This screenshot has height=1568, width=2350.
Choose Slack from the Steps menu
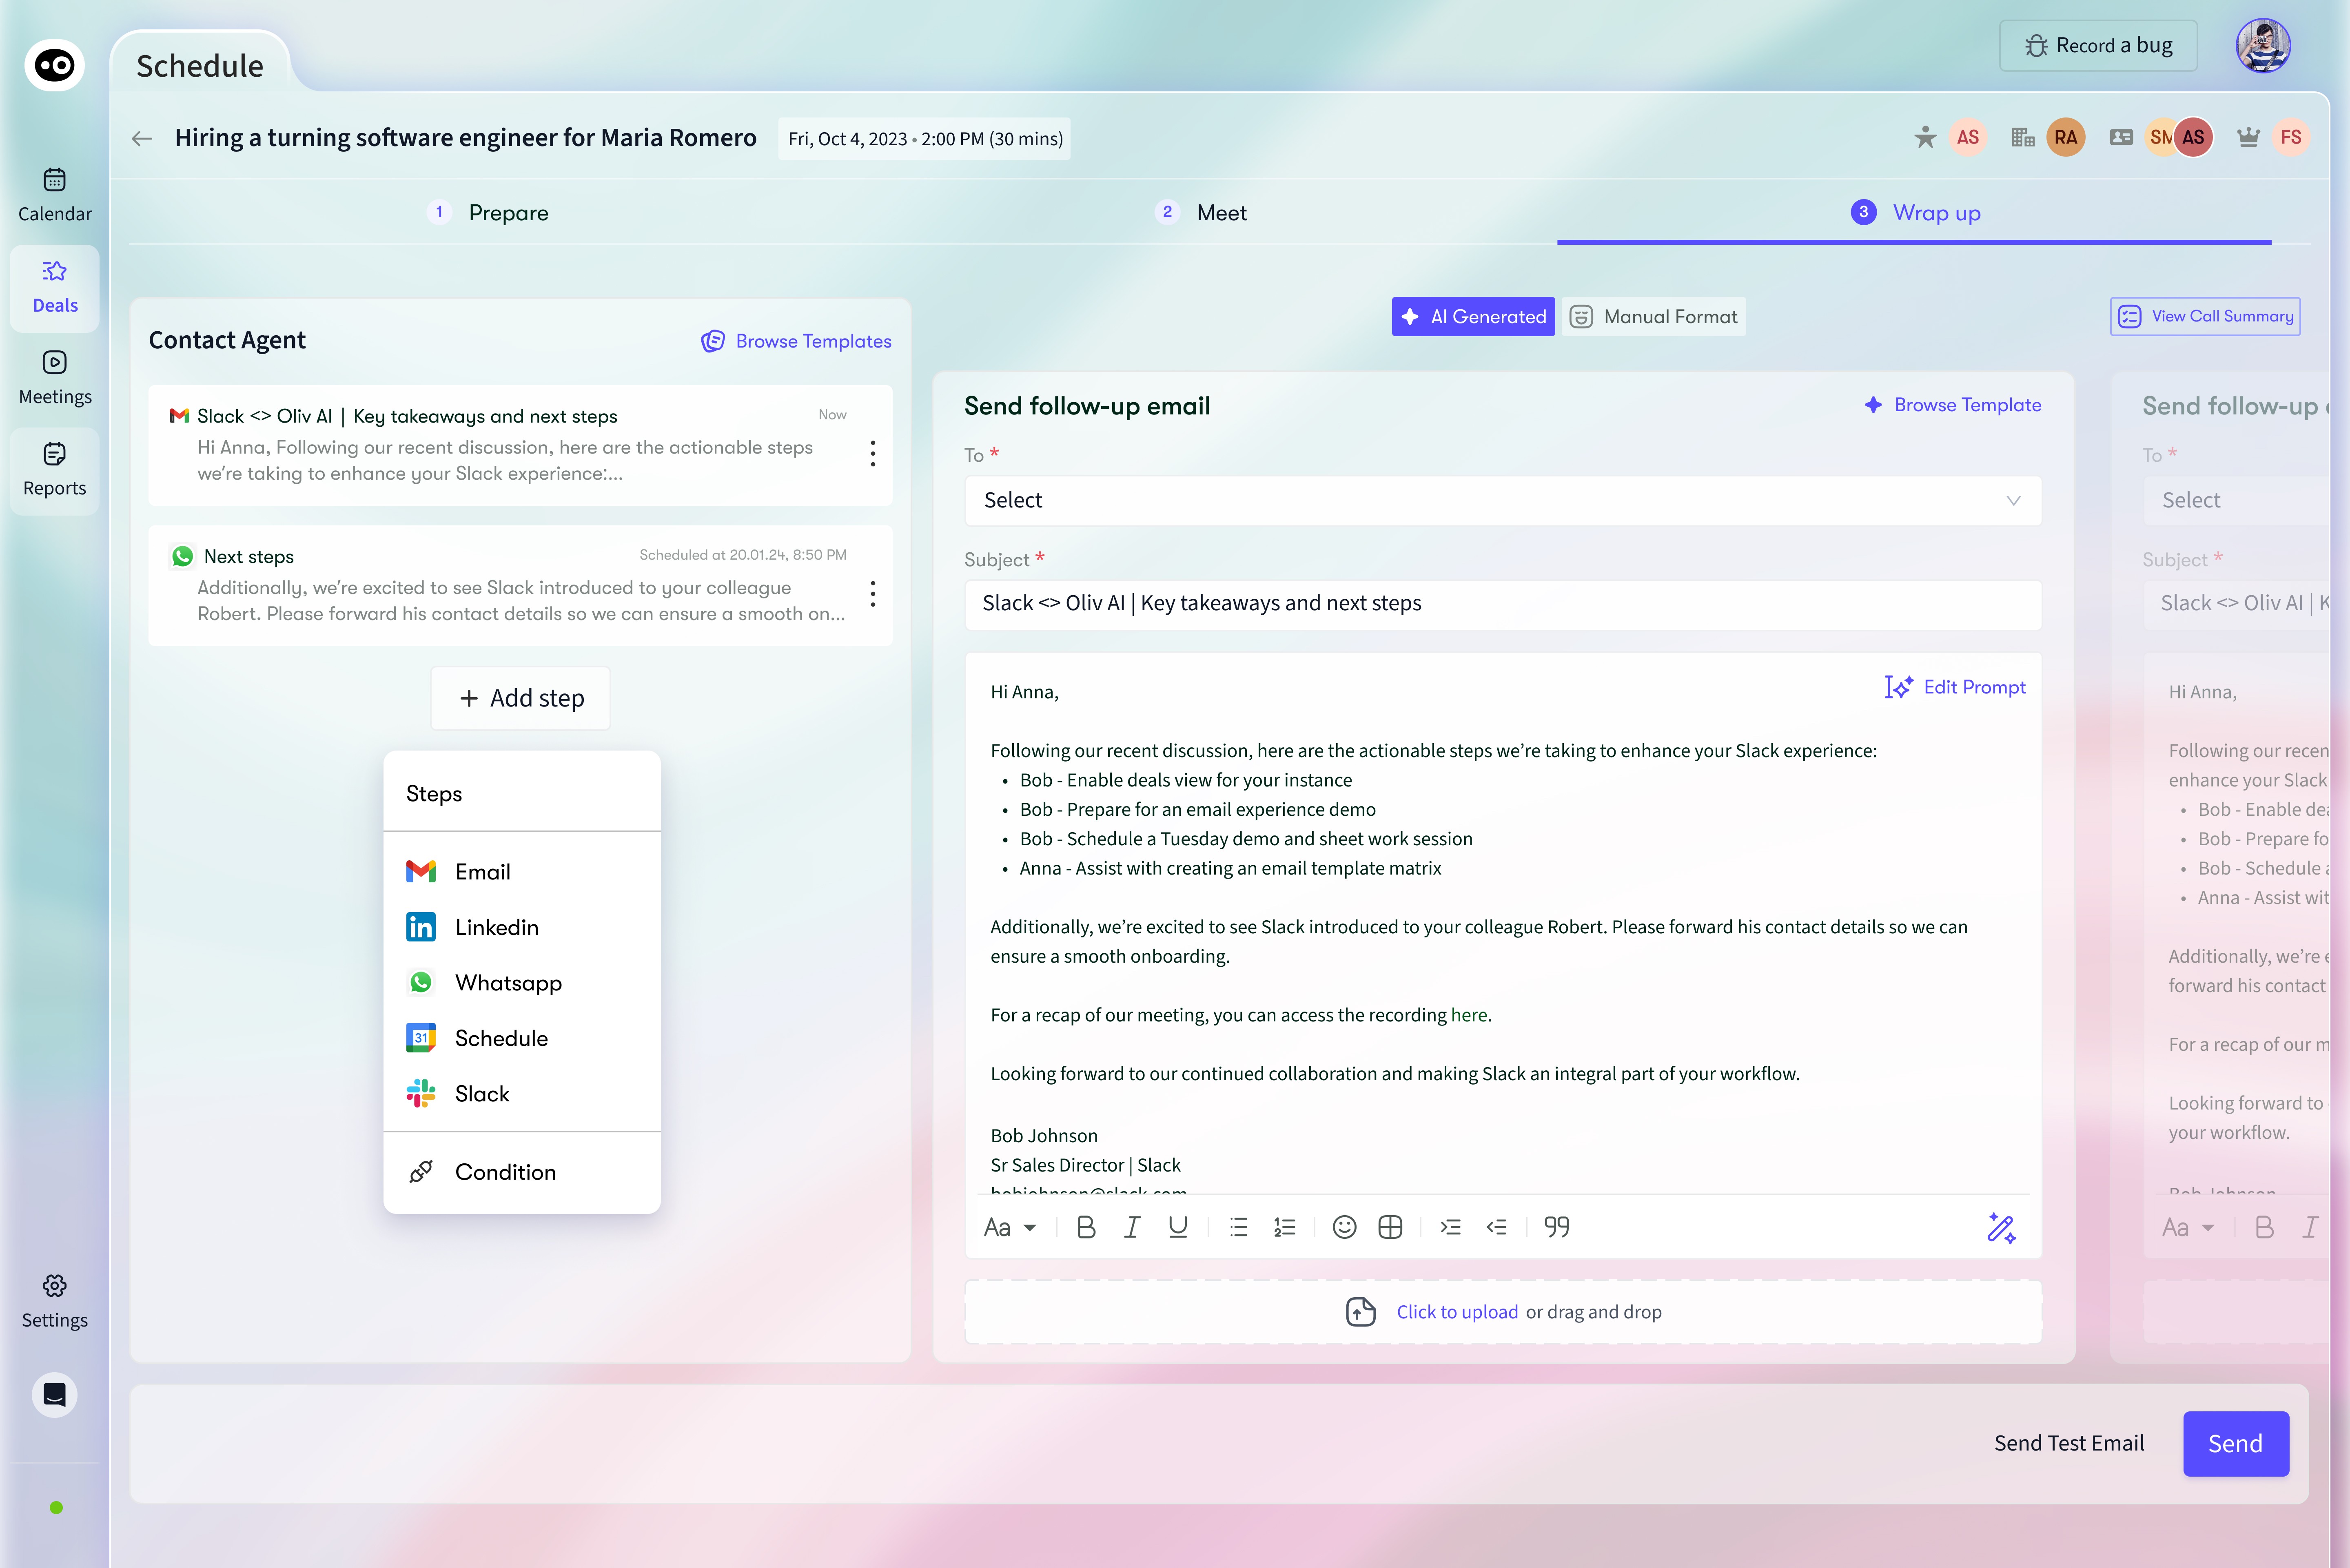click(x=522, y=1094)
